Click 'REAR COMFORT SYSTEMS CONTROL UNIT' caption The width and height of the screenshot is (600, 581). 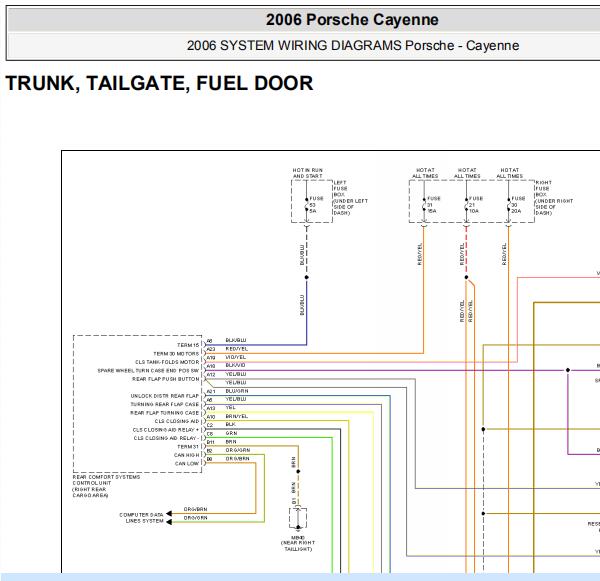tap(106, 486)
